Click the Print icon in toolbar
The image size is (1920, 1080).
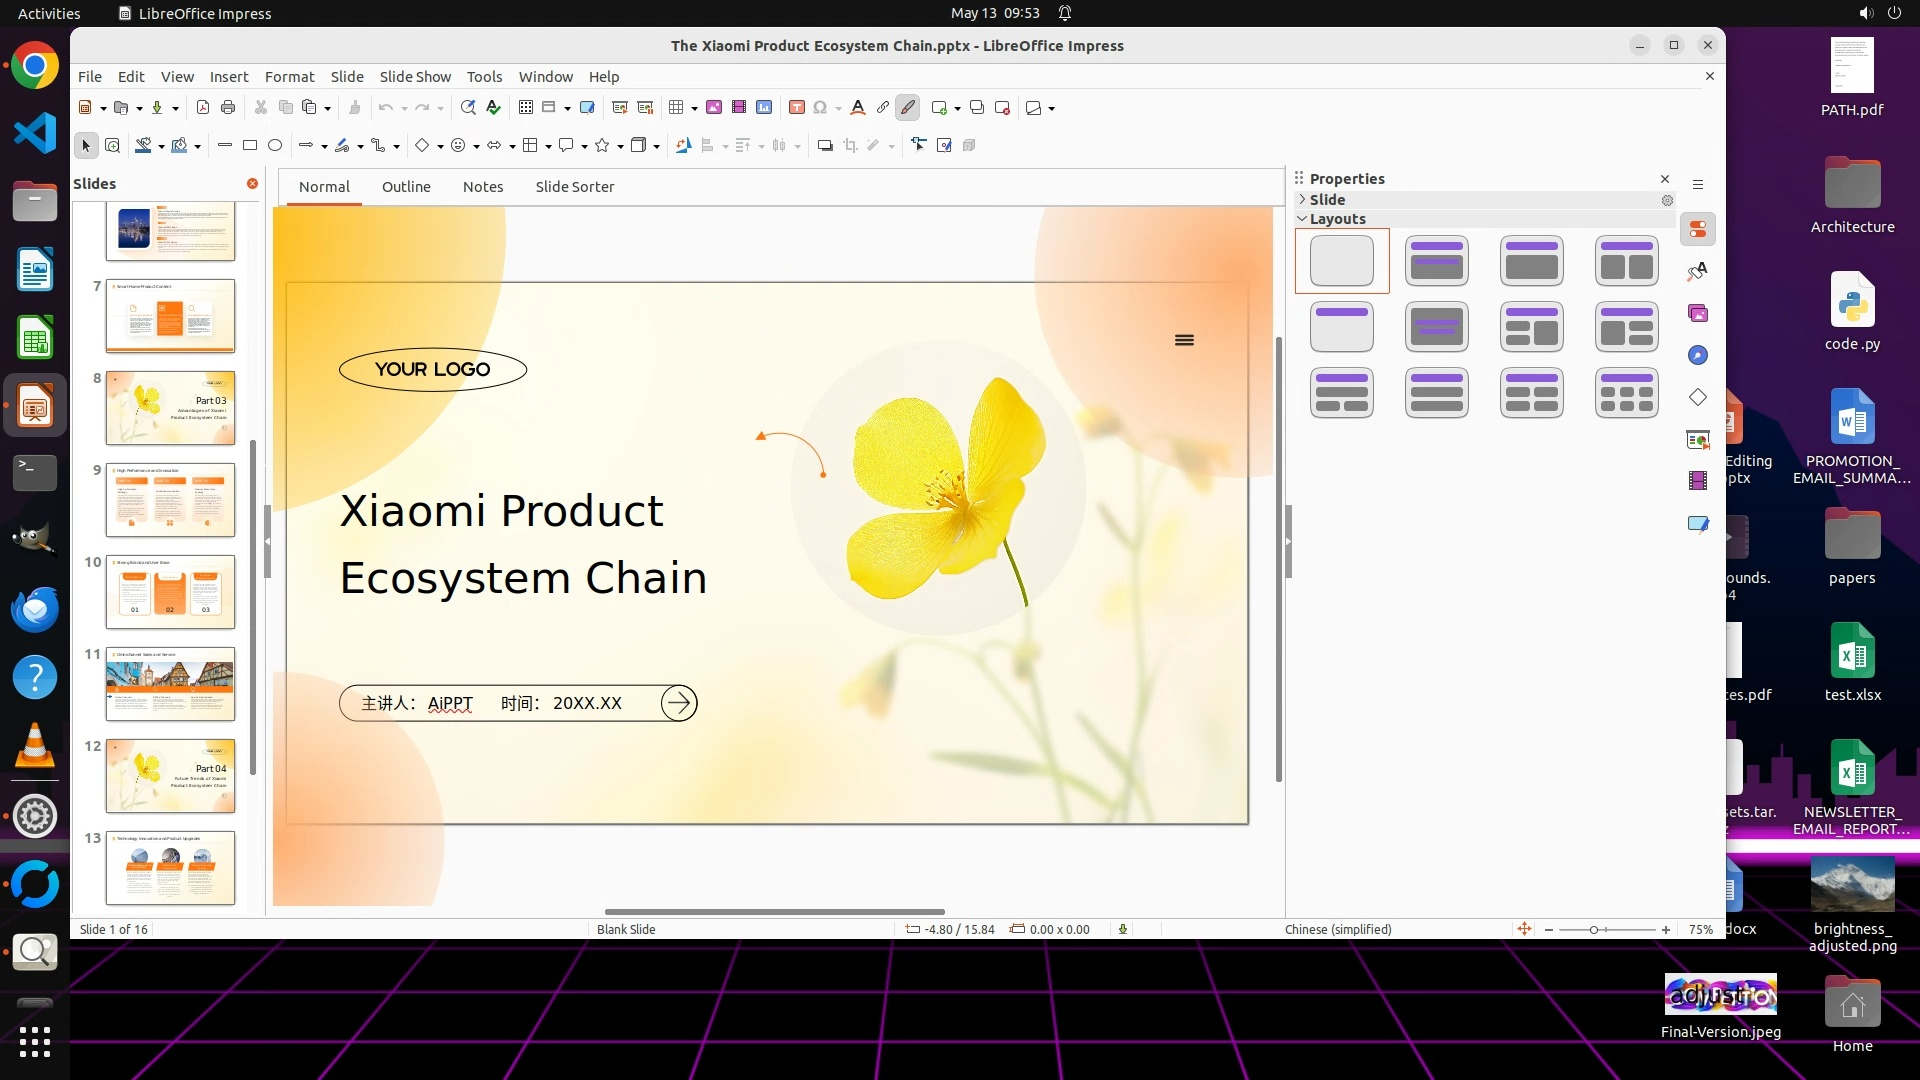coord(228,108)
